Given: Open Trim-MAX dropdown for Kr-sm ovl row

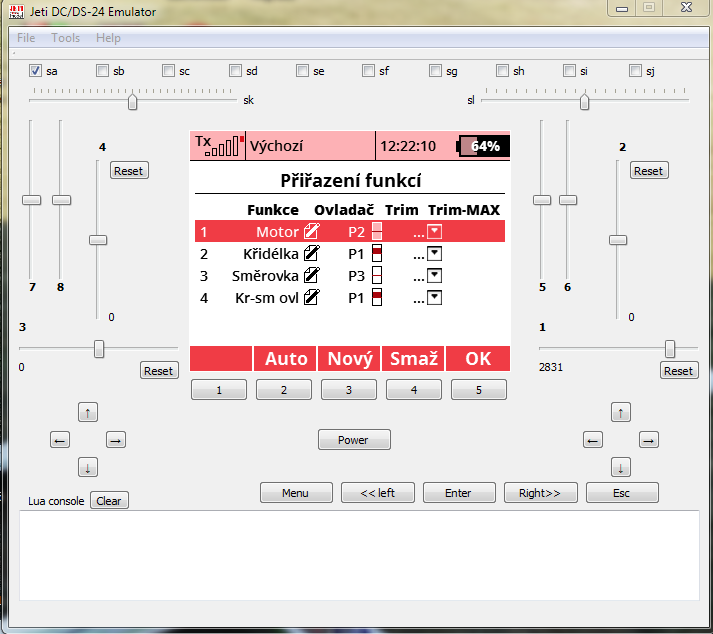Looking at the screenshot, I should [x=435, y=297].
